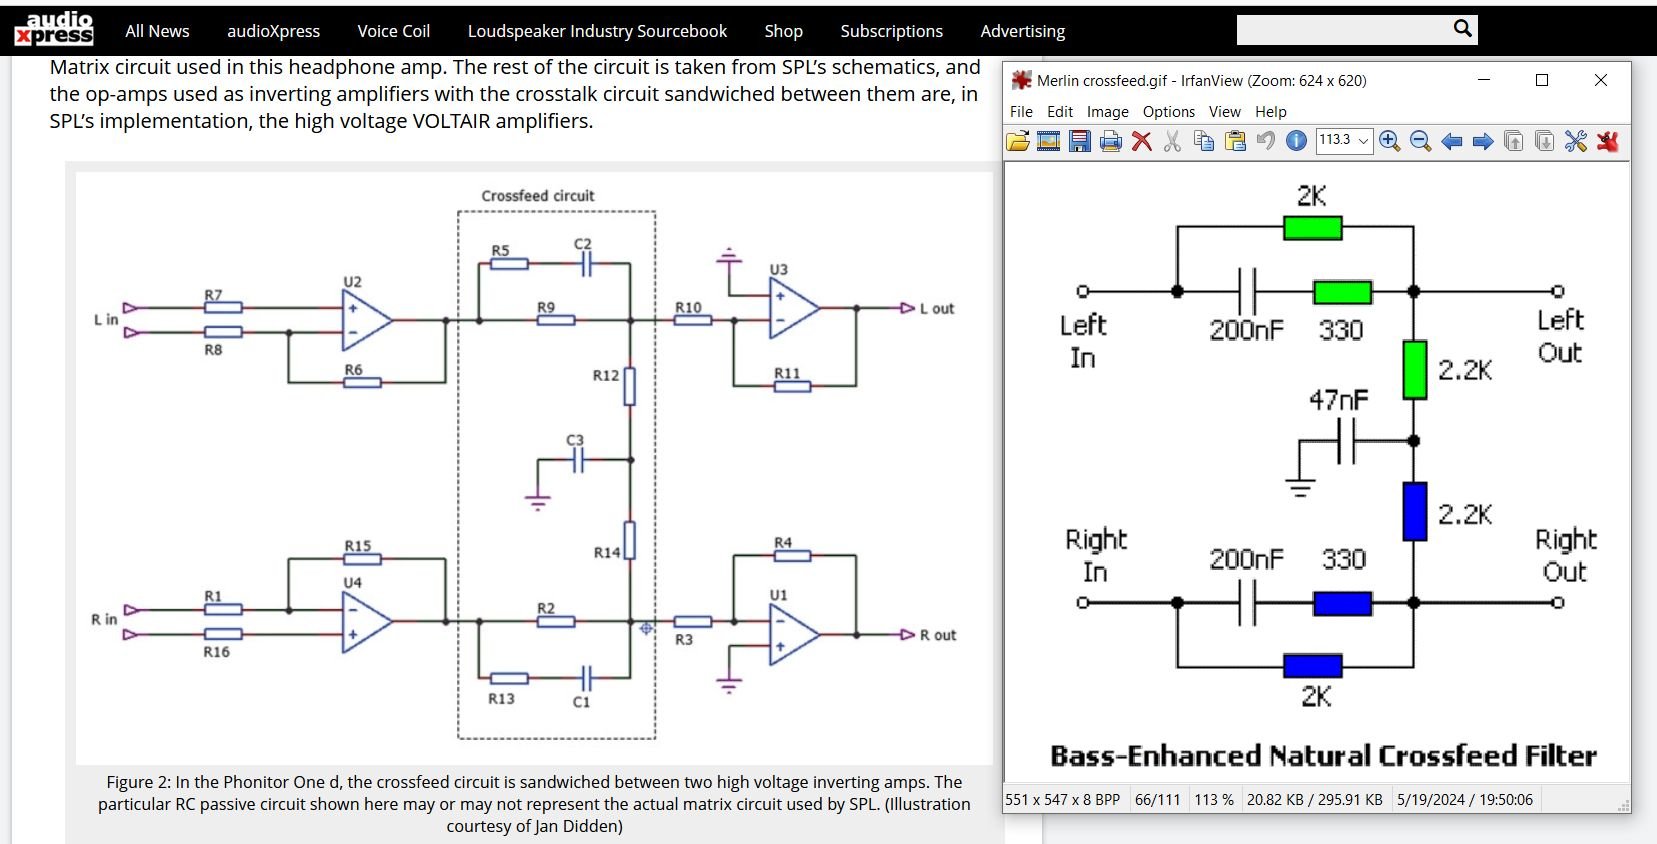
Task: Close the IrfanView window
Action: click(1600, 80)
